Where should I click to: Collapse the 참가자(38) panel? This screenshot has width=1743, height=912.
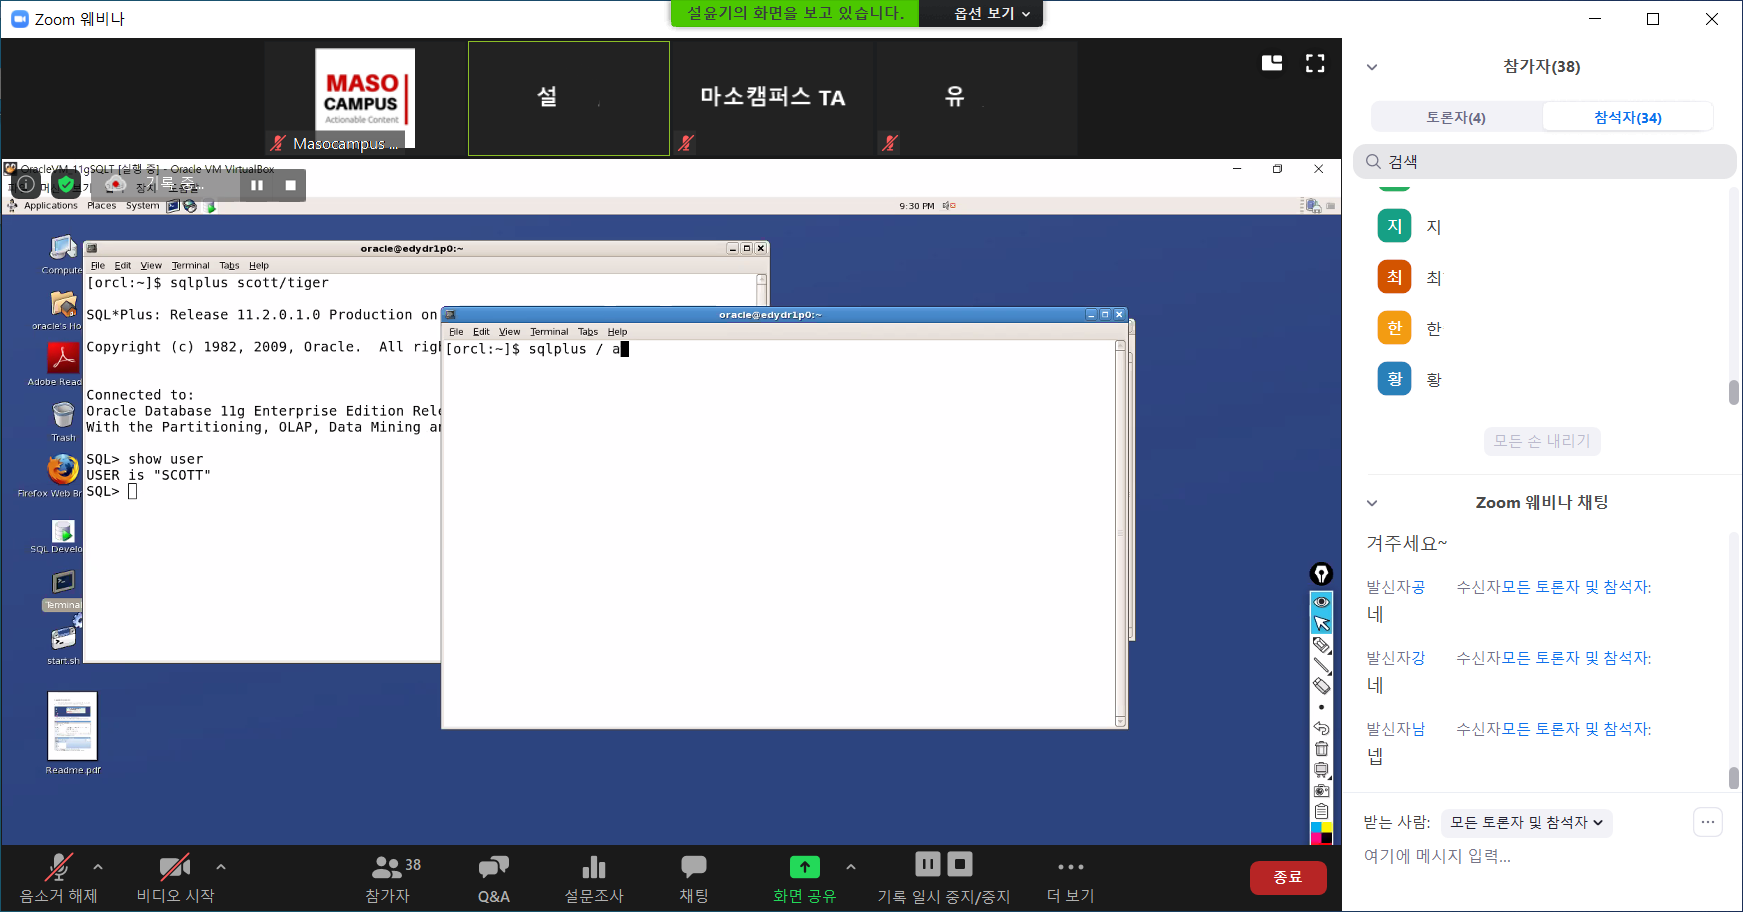click(x=1372, y=67)
